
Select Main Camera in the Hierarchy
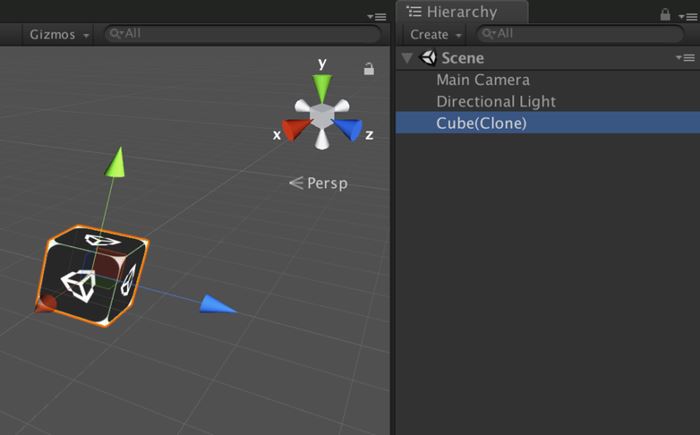(x=483, y=80)
